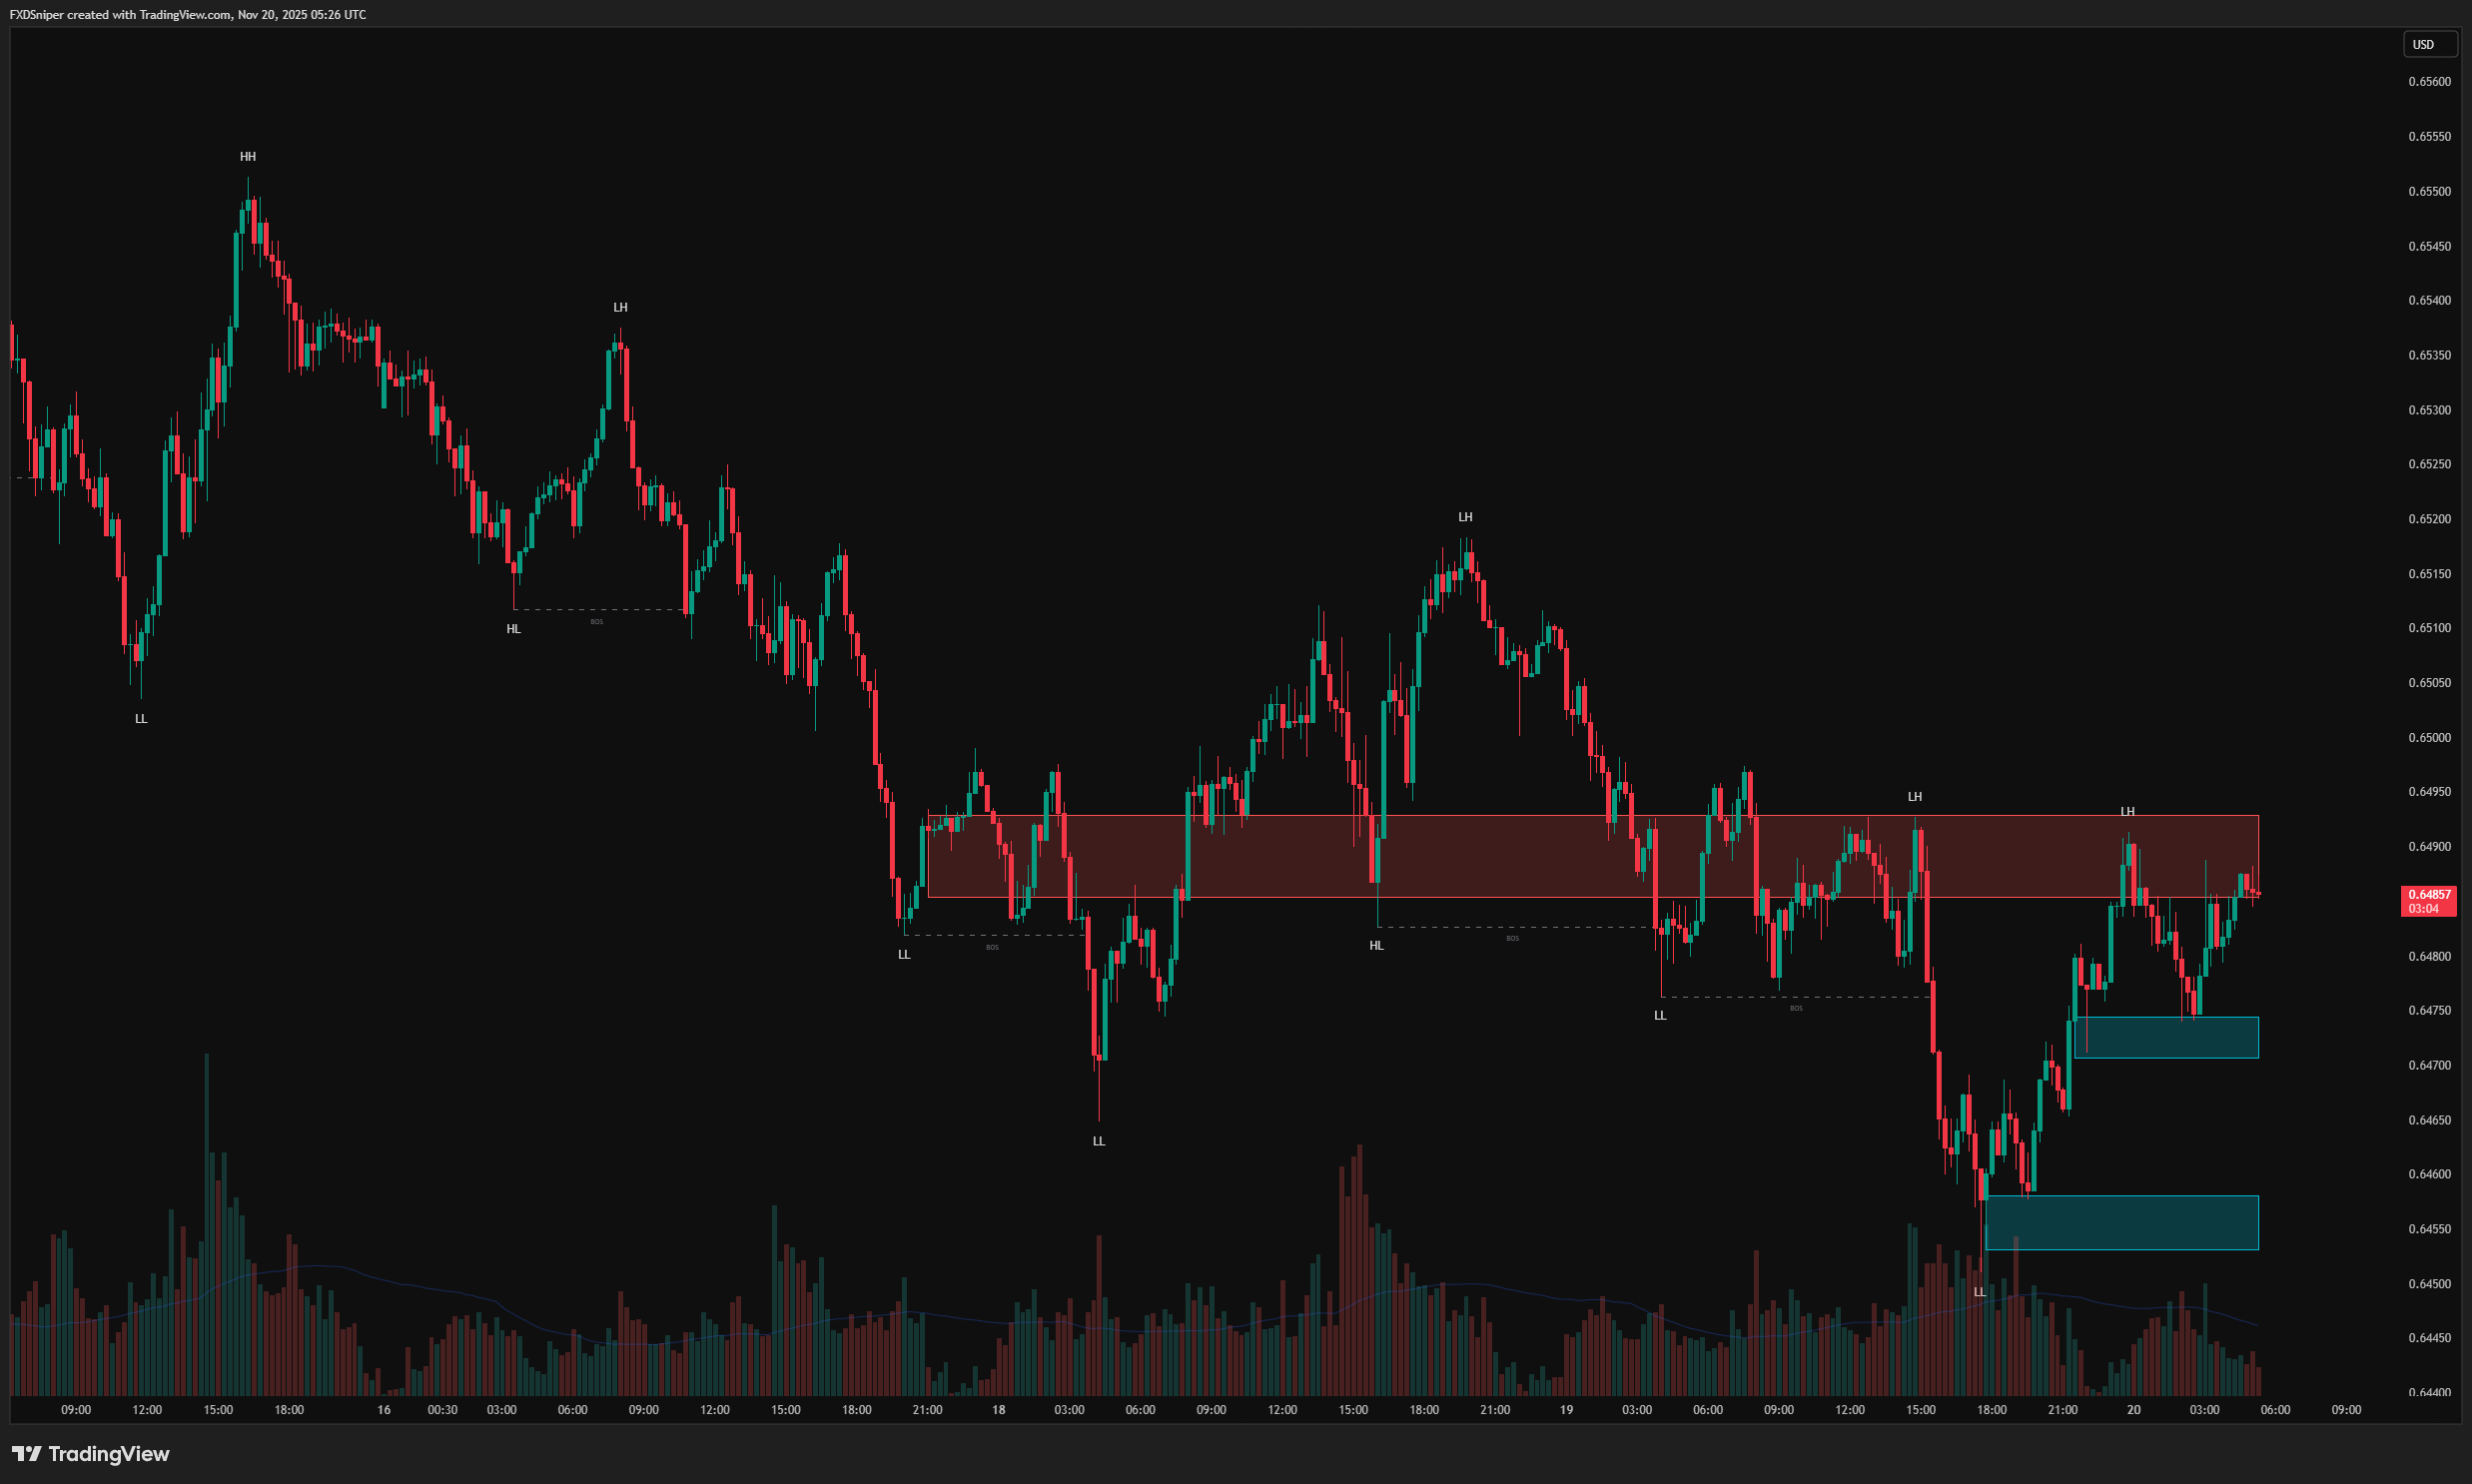Click the date marker 20 on time axis
Image resolution: width=2472 pixels, height=1484 pixels.
(x=2133, y=1410)
